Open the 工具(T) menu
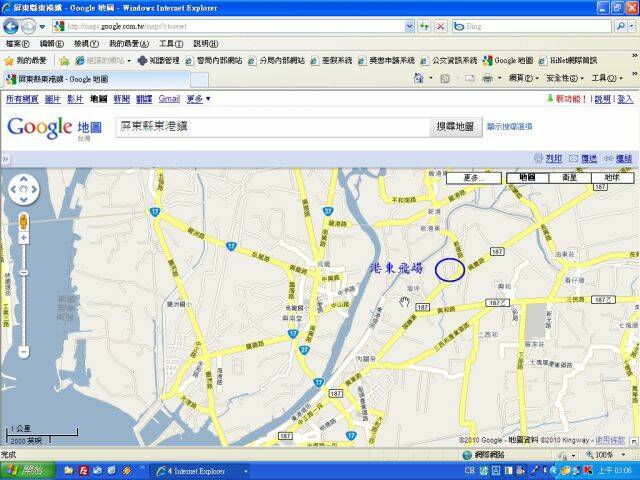 pos(171,44)
